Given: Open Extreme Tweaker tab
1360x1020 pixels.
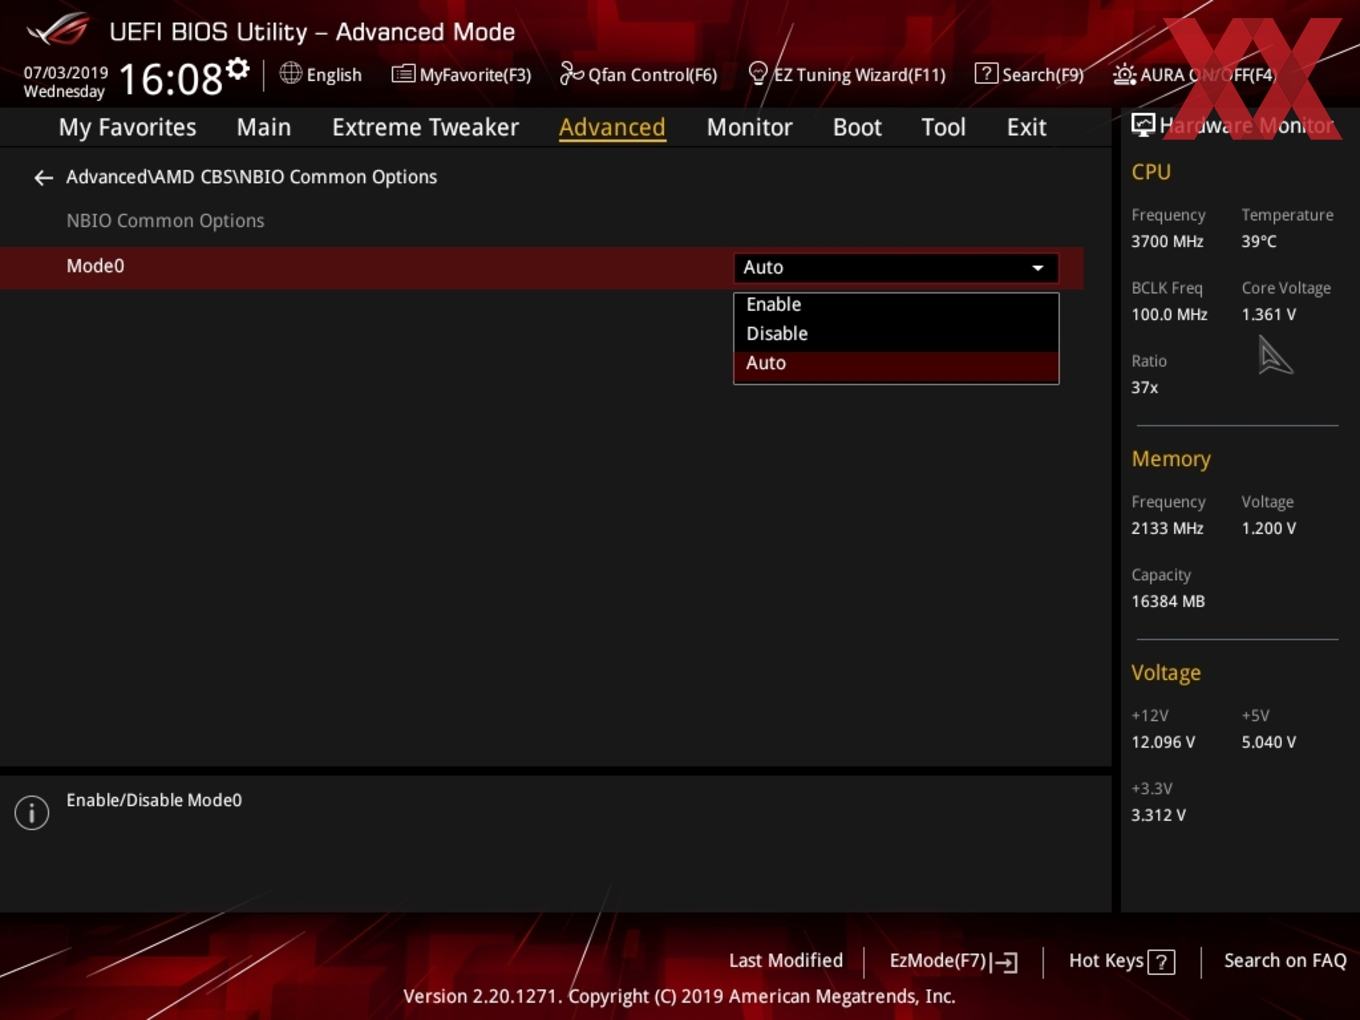Looking at the screenshot, I should [x=425, y=127].
